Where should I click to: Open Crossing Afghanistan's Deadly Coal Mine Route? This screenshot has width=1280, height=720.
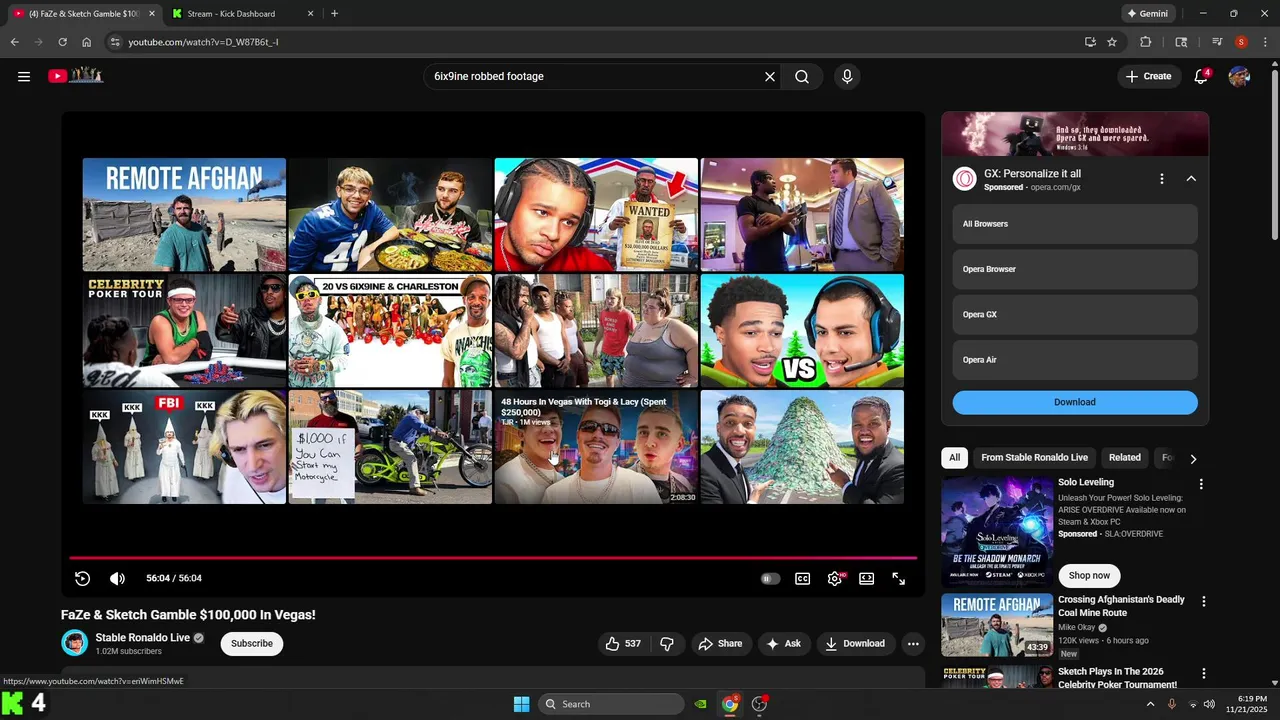[1121, 606]
